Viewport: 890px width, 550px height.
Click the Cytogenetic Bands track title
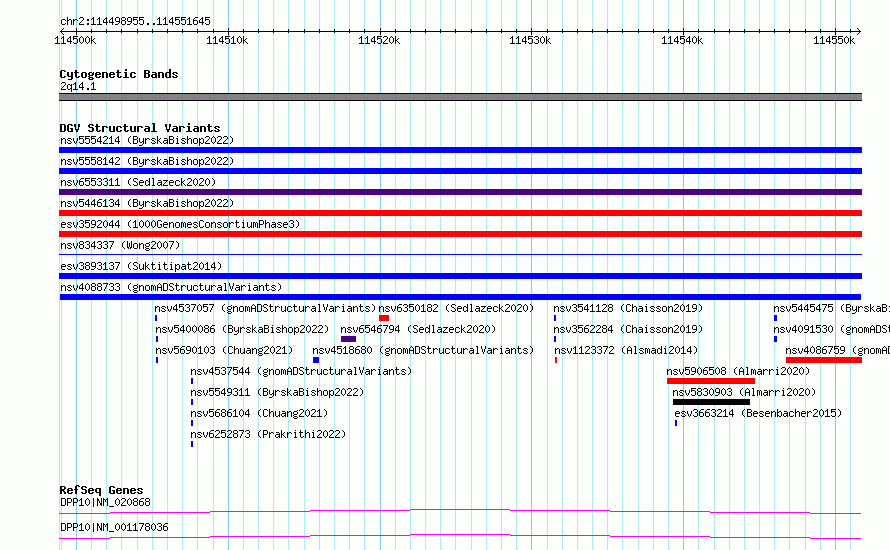click(119, 74)
